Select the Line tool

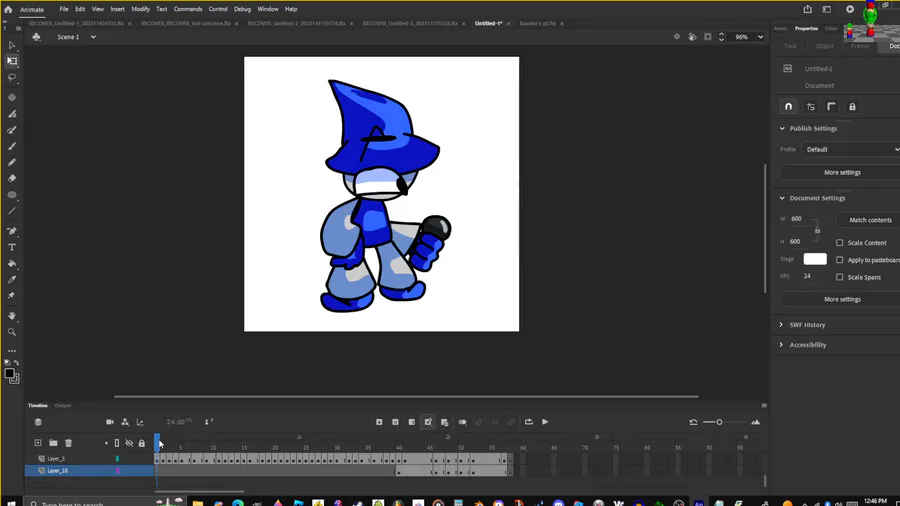coord(11,211)
